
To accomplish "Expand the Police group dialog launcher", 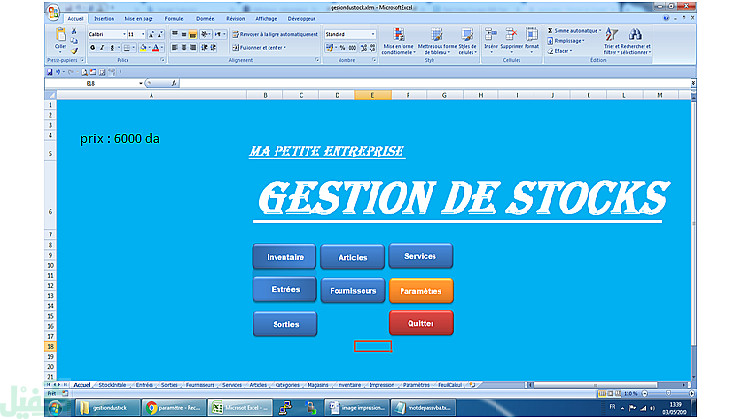I will [163, 60].
